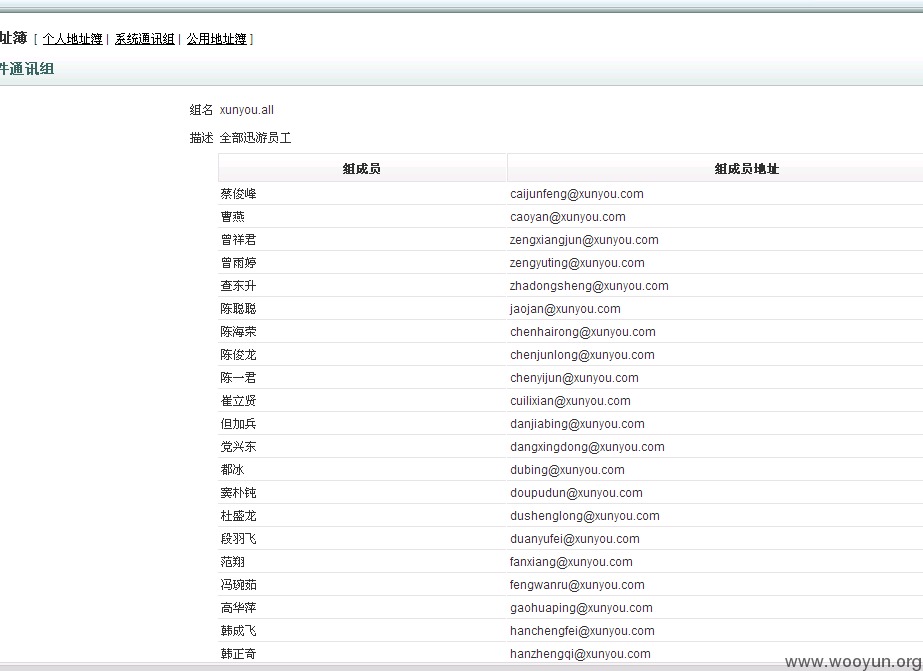Select email caoyan@xunyou.com

568,217
